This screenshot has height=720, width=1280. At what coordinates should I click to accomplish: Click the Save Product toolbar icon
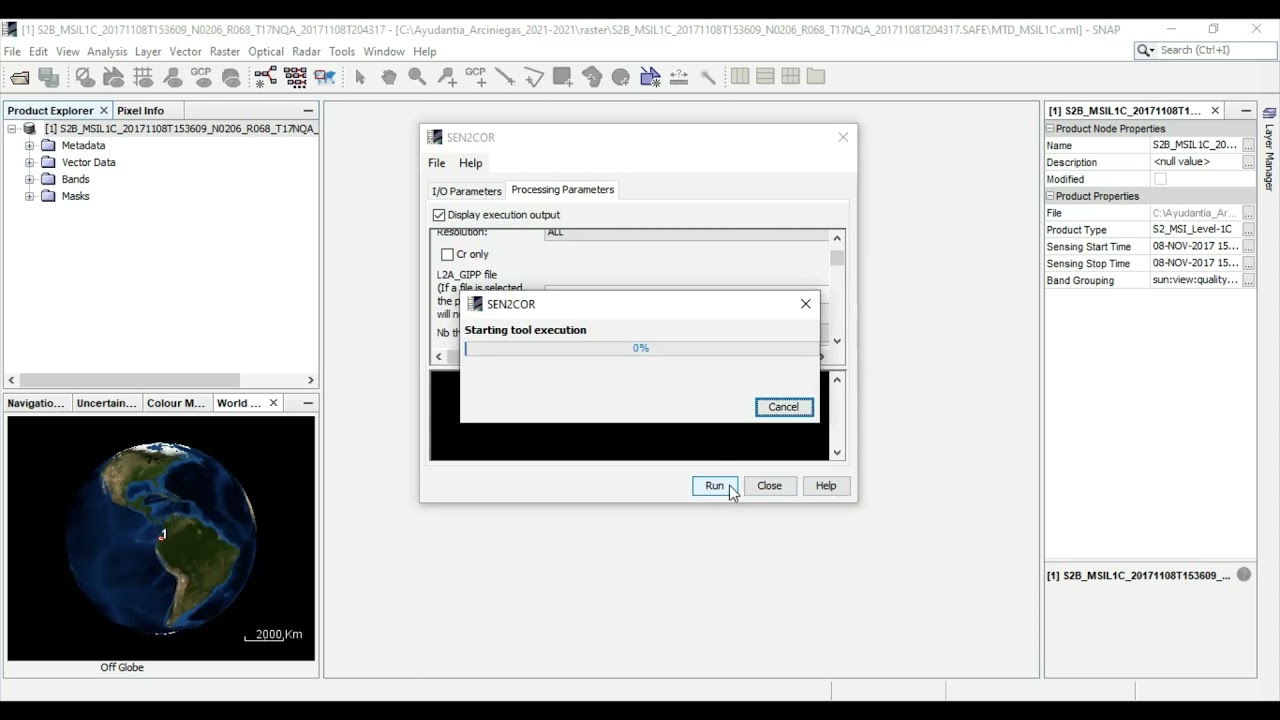click(48, 77)
